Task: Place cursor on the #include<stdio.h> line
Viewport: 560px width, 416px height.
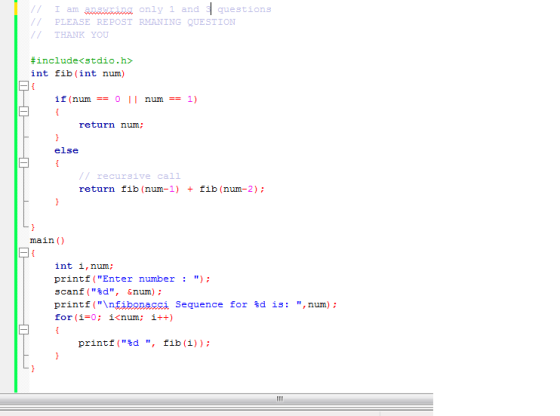Action: (81, 61)
